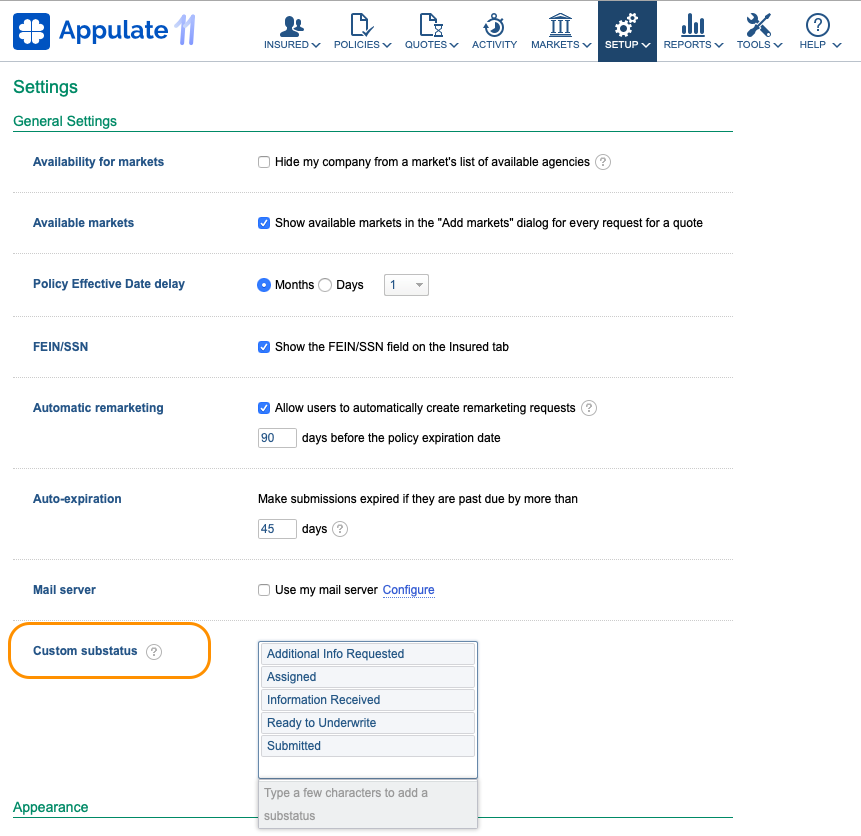Open the REPORTS menu label
861x836 pixels.
(x=687, y=44)
